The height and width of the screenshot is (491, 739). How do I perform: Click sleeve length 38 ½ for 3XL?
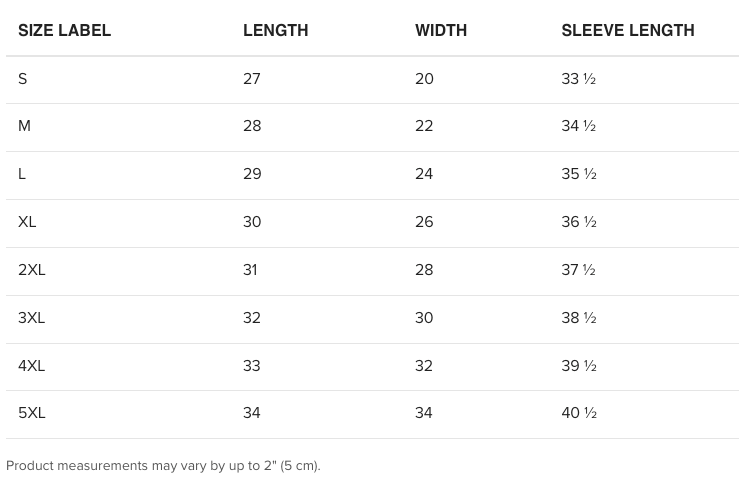point(578,318)
